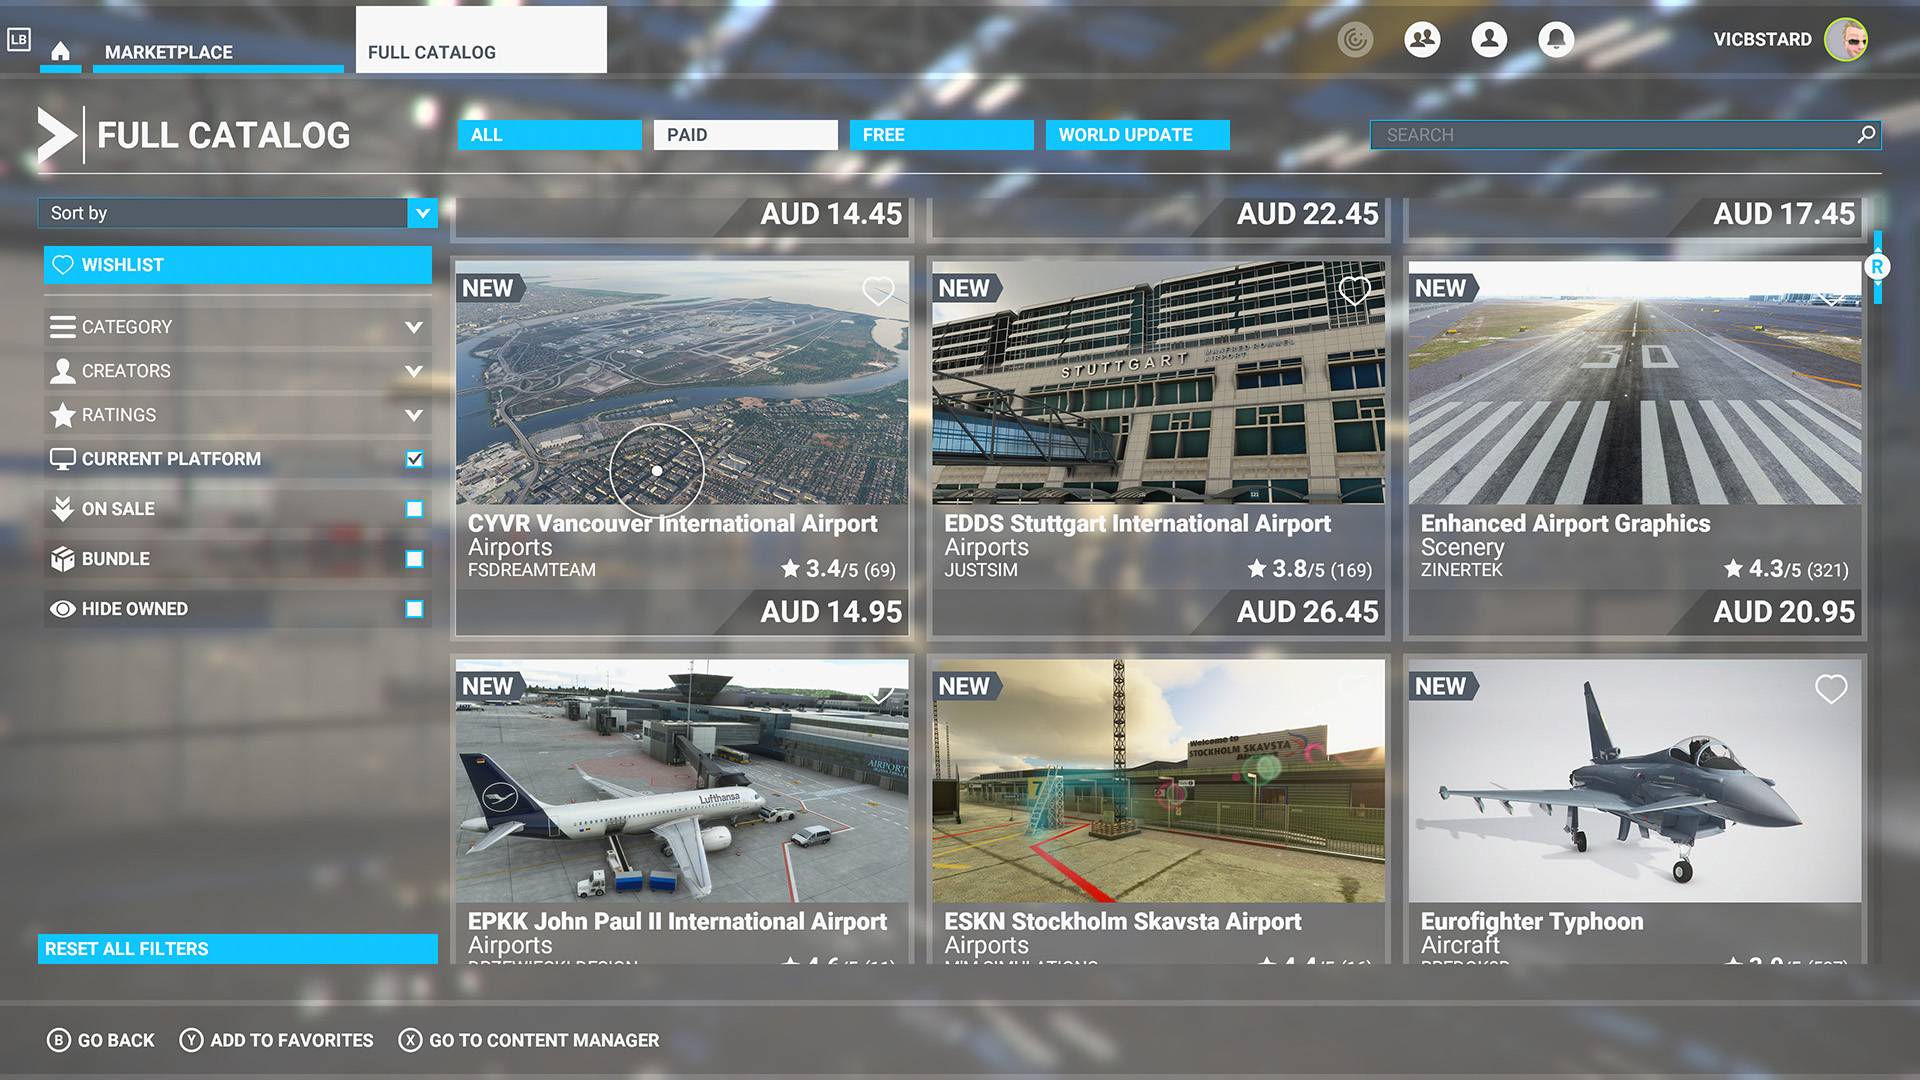Screen dimensions: 1920x1080
Task: Click RESET ALL FILTERS button
Action: (x=240, y=947)
